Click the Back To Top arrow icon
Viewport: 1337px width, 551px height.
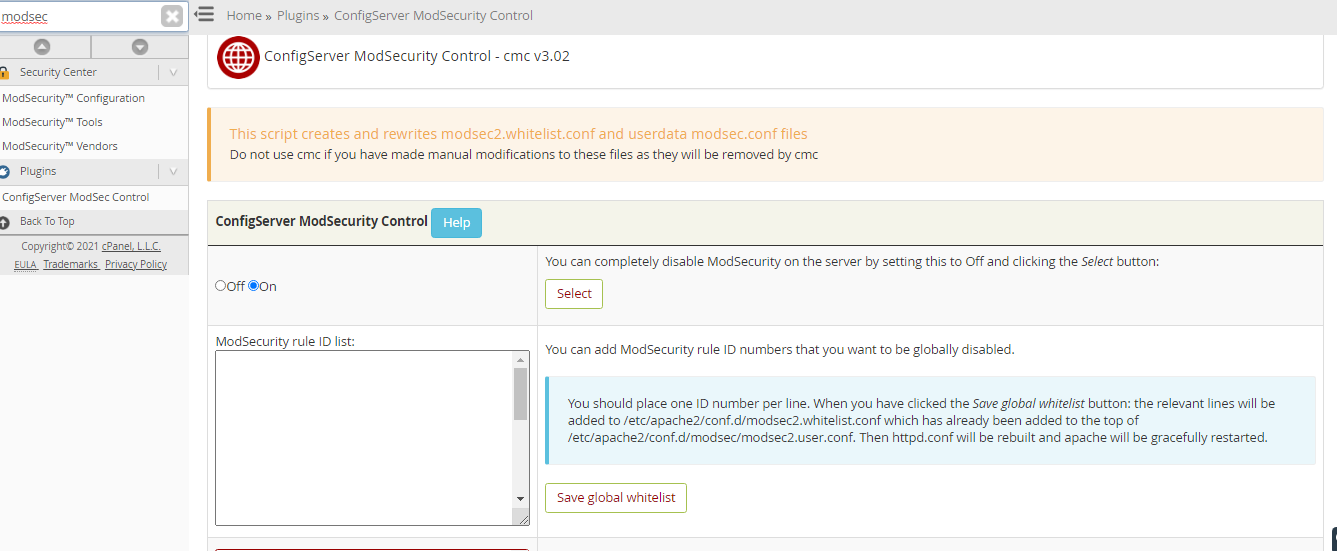(4, 222)
